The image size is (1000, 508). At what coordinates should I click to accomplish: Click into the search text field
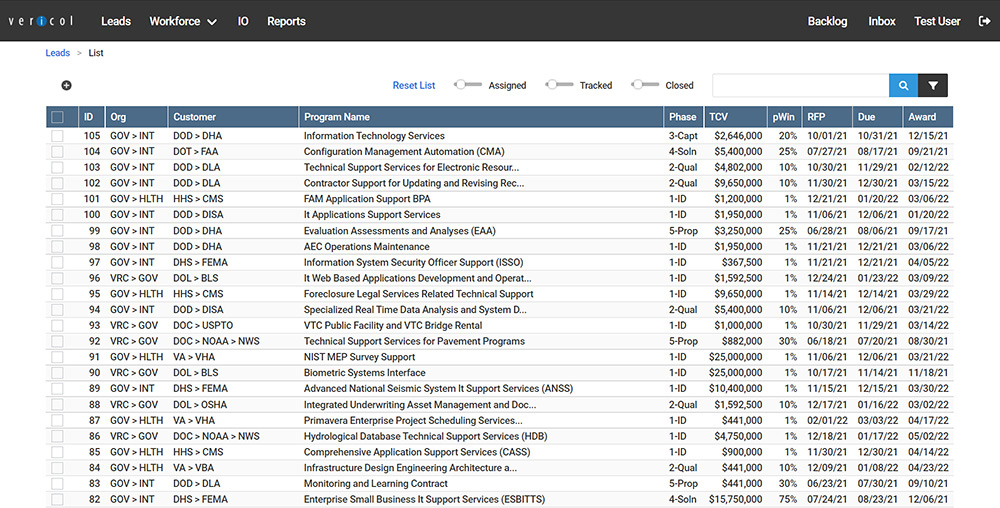800,86
